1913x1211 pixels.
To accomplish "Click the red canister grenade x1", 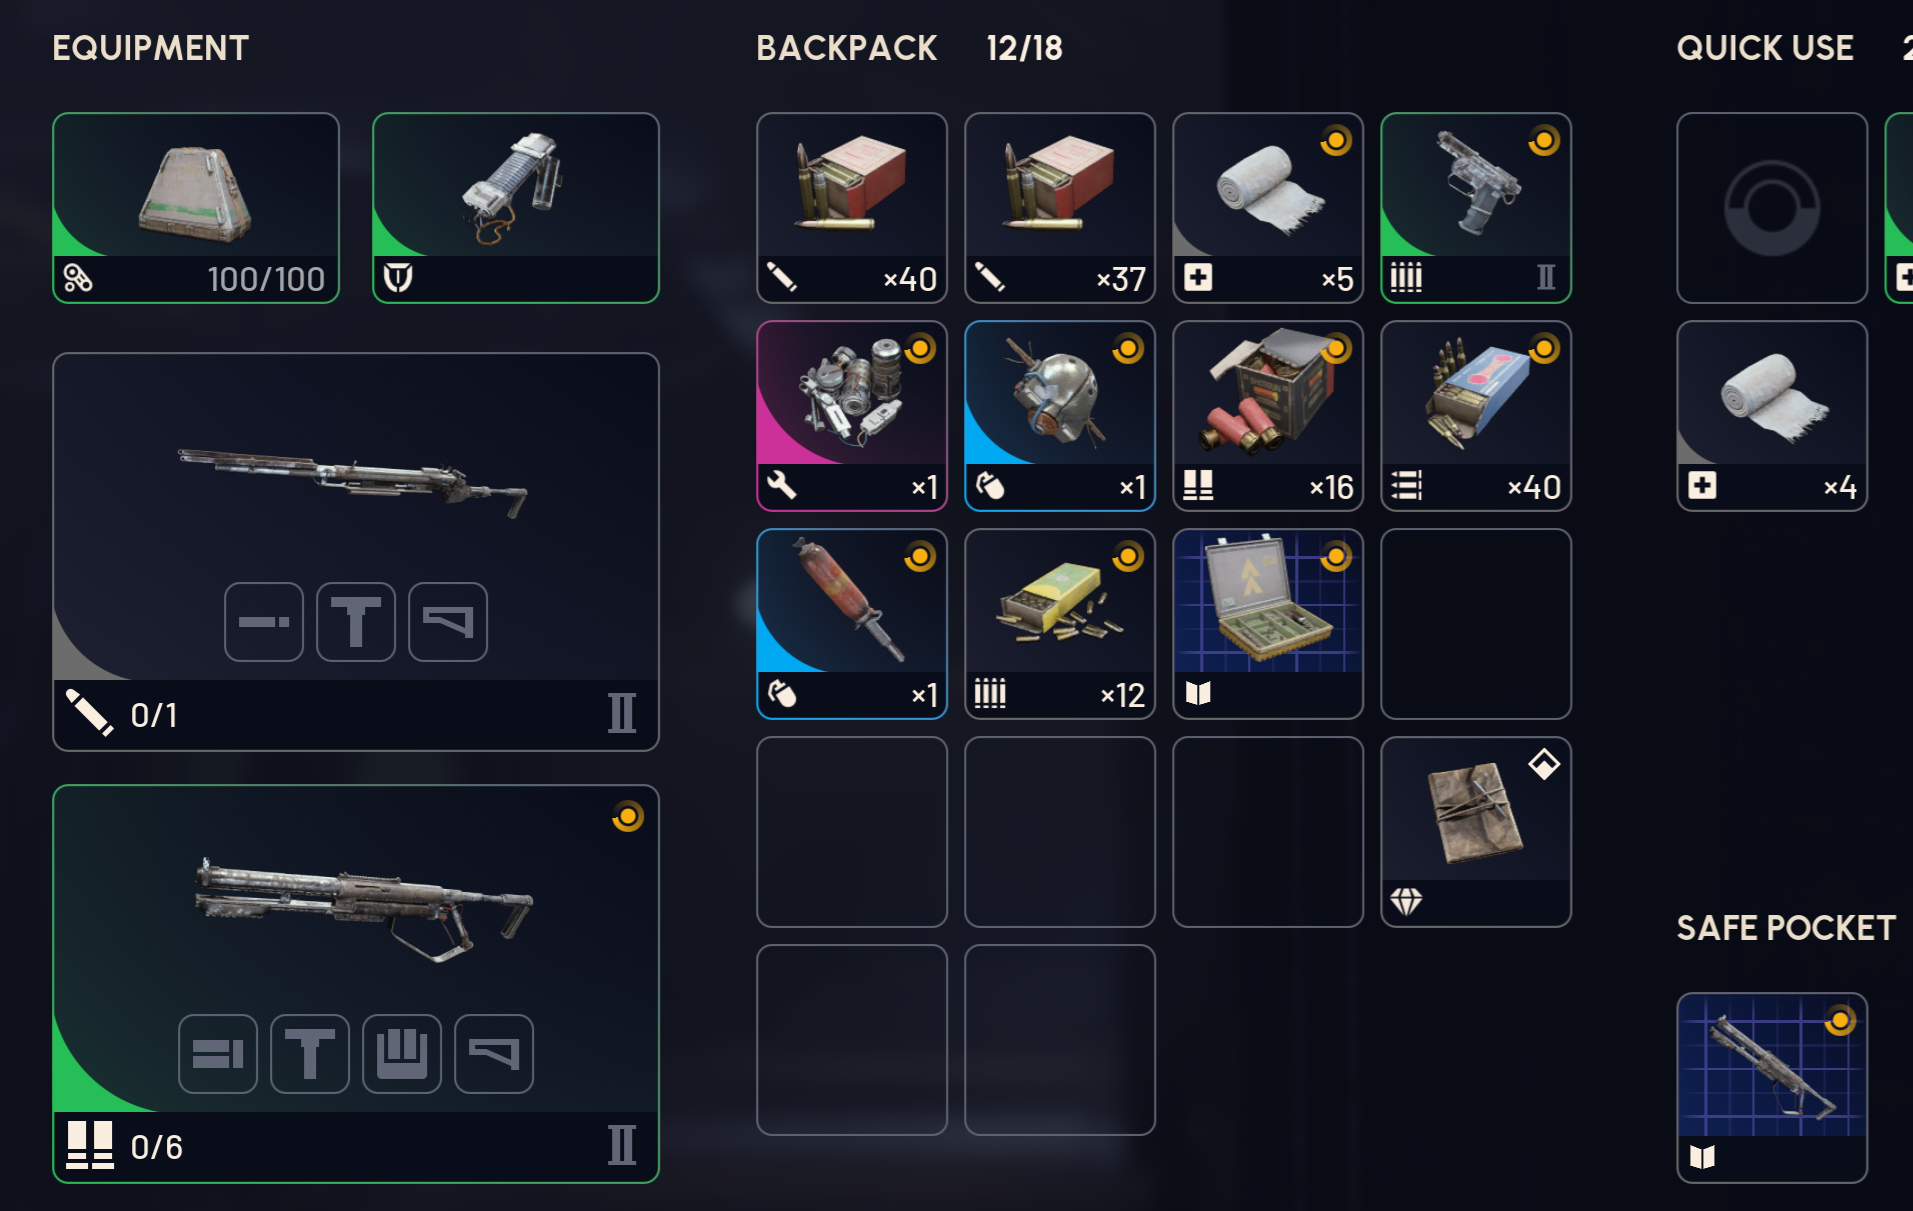I will pos(852,624).
